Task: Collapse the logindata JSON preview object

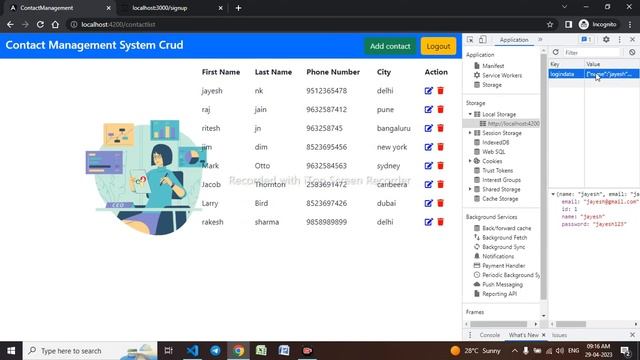Action: [x=553, y=194]
